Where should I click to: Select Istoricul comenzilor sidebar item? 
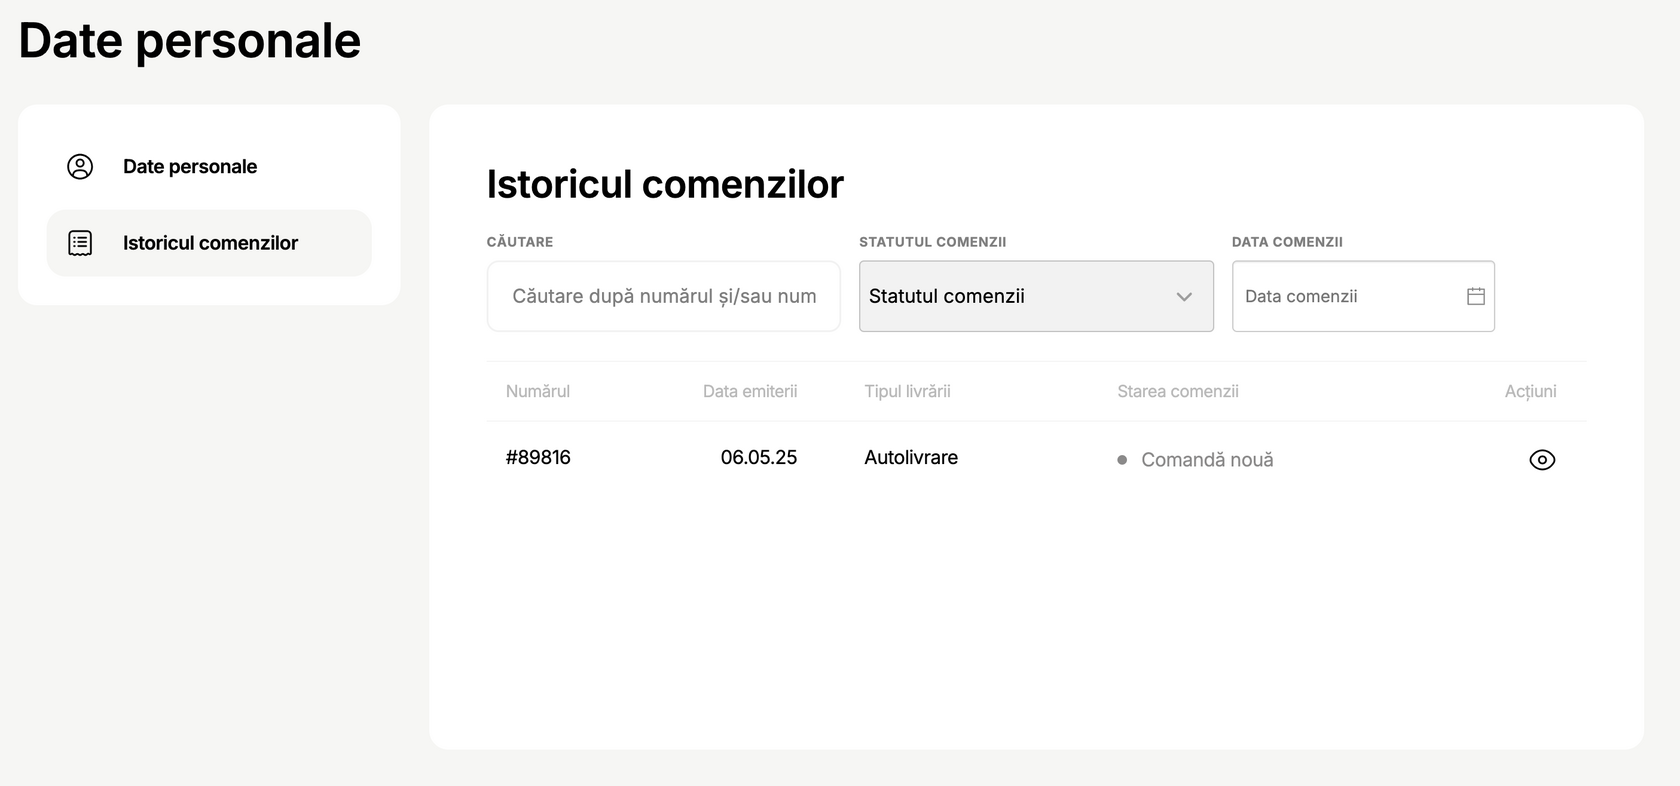pyautogui.click(x=209, y=243)
